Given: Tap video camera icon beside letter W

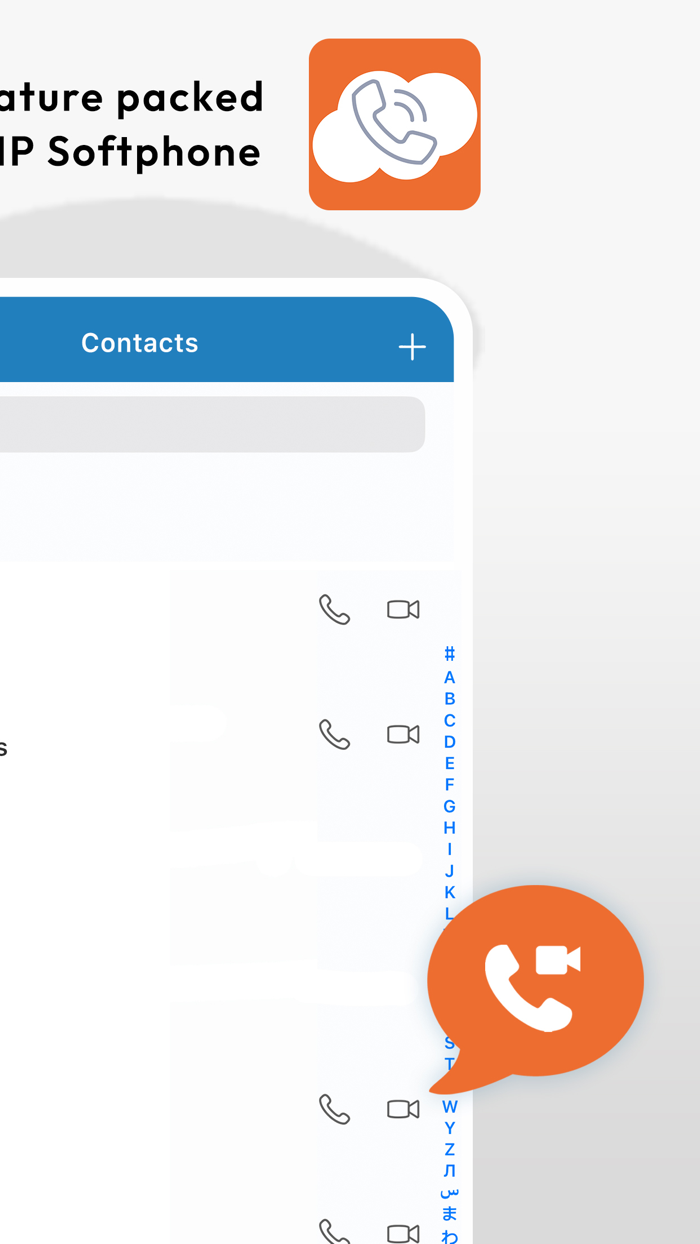Looking at the screenshot, I should click(403, 1108).
